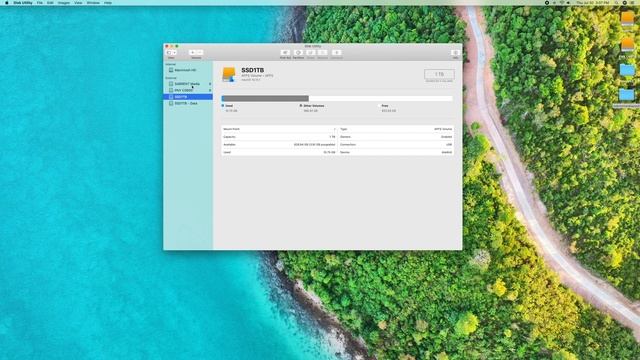Open the Apple menu

coord(7,3)
